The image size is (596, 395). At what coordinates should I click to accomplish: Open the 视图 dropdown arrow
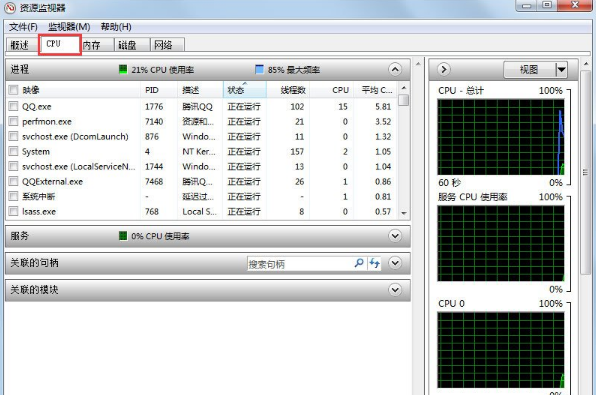(561, 70)
